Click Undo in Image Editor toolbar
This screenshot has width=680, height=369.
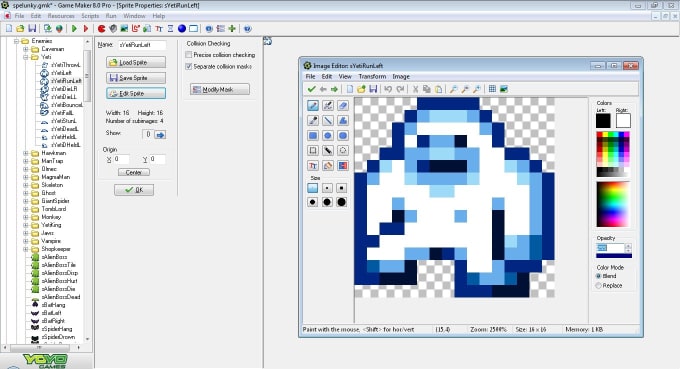(x=388, y=89)
